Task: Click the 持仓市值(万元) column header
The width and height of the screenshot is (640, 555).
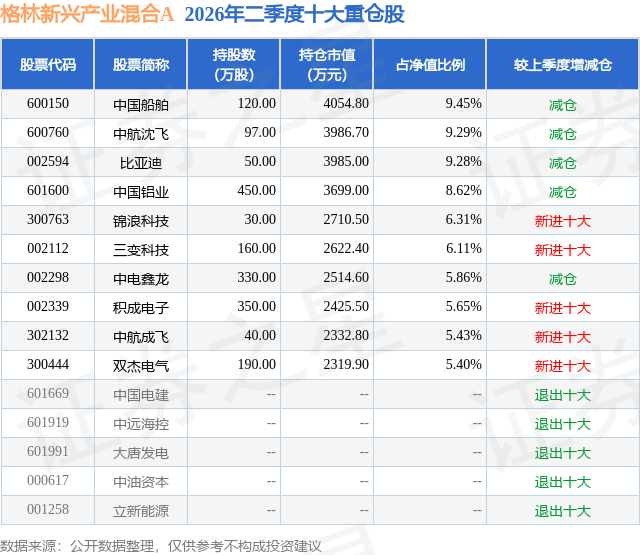Action: point(327,64)
